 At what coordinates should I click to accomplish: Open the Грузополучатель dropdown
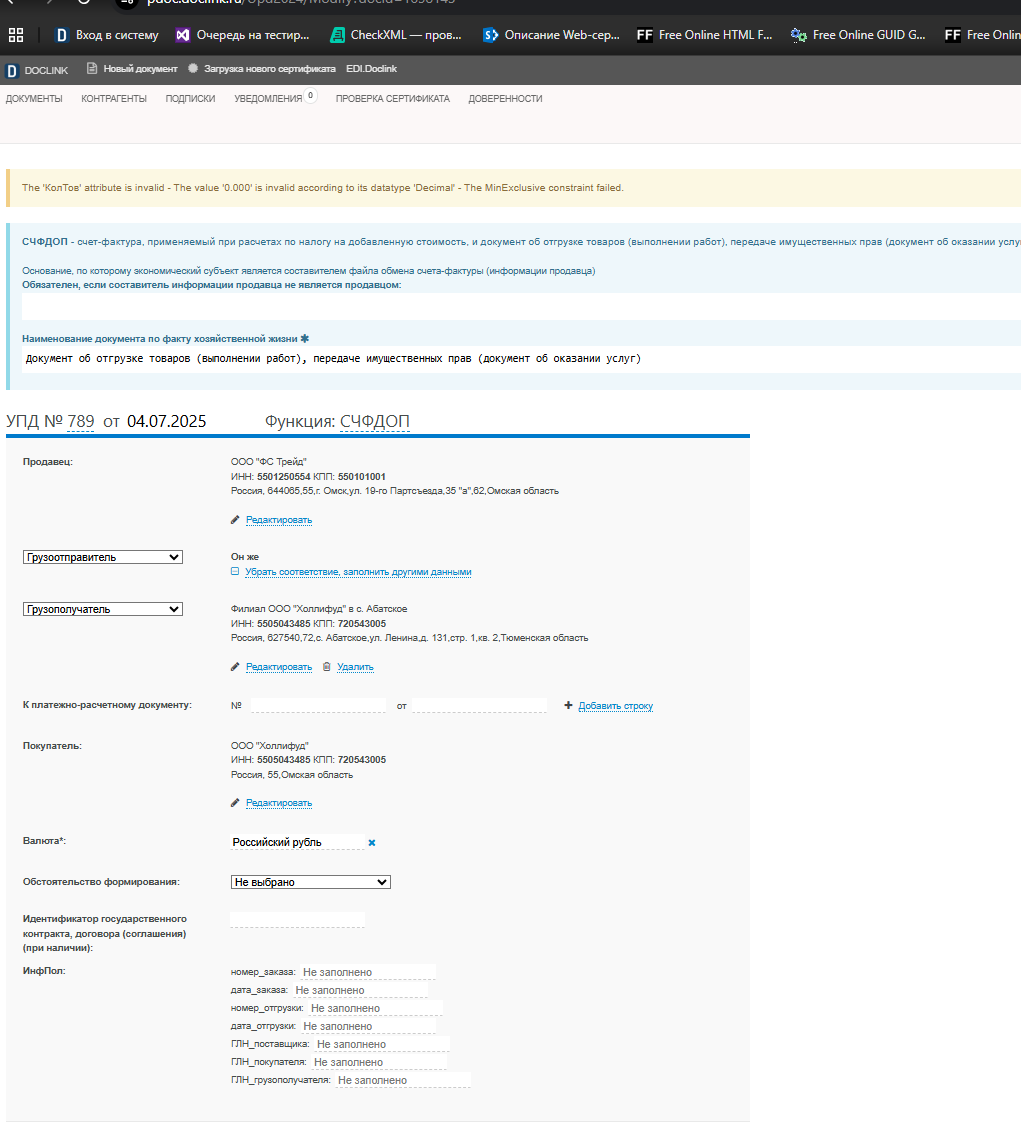(103, 609)
